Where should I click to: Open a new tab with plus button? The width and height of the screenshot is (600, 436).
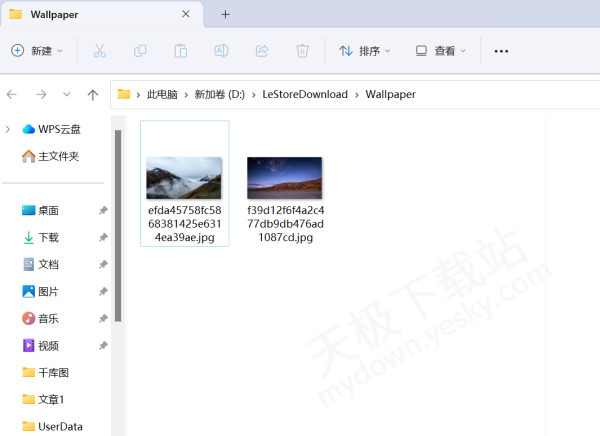point(225,14)
